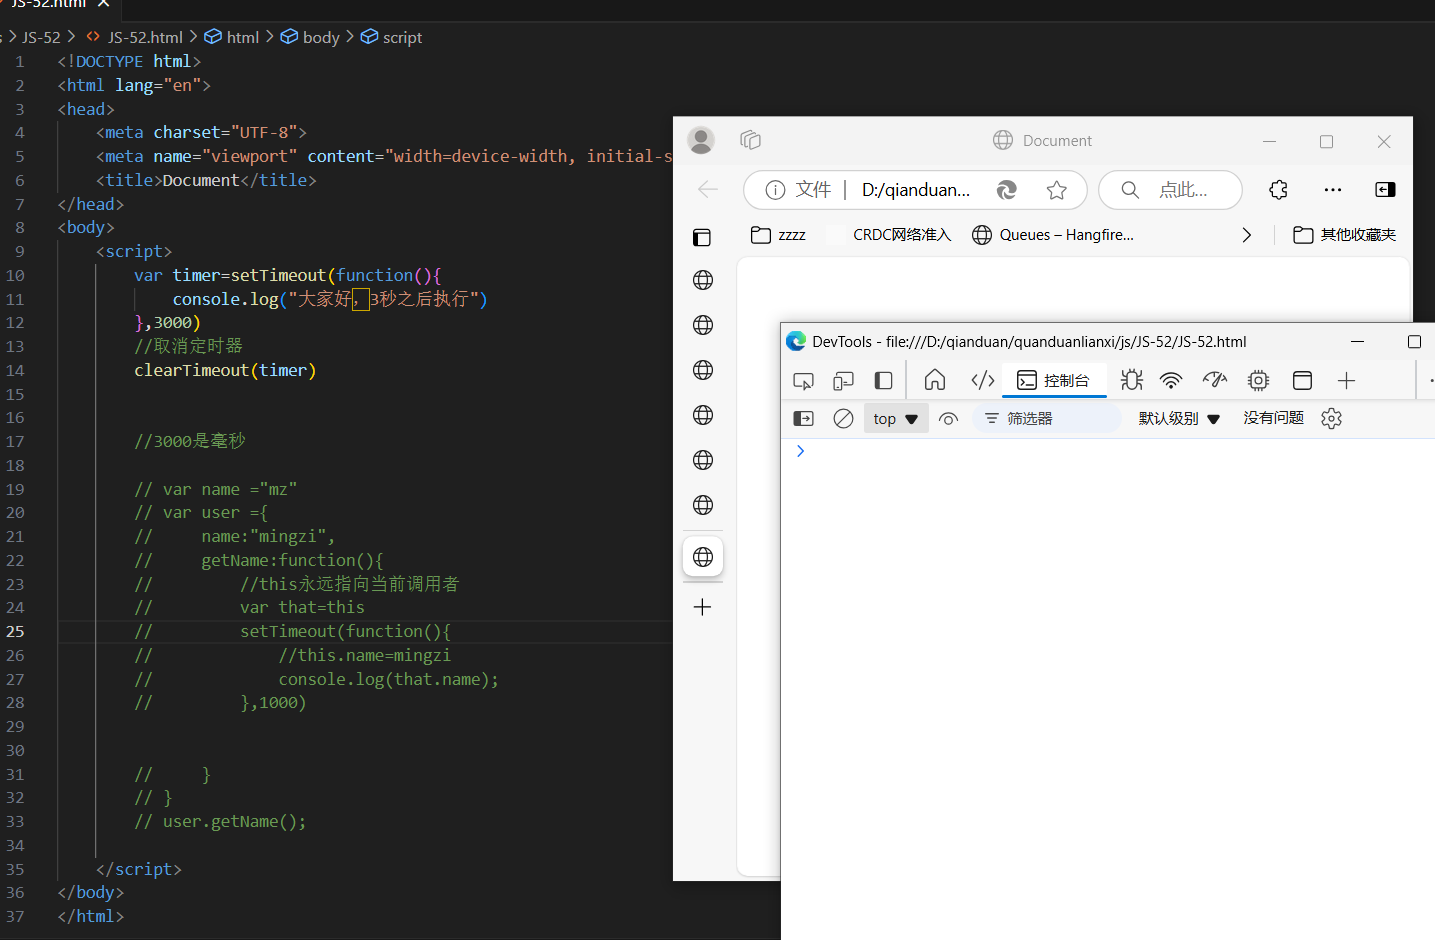
Task: Create a live expression with the eye icon
Action: (949, 419)
